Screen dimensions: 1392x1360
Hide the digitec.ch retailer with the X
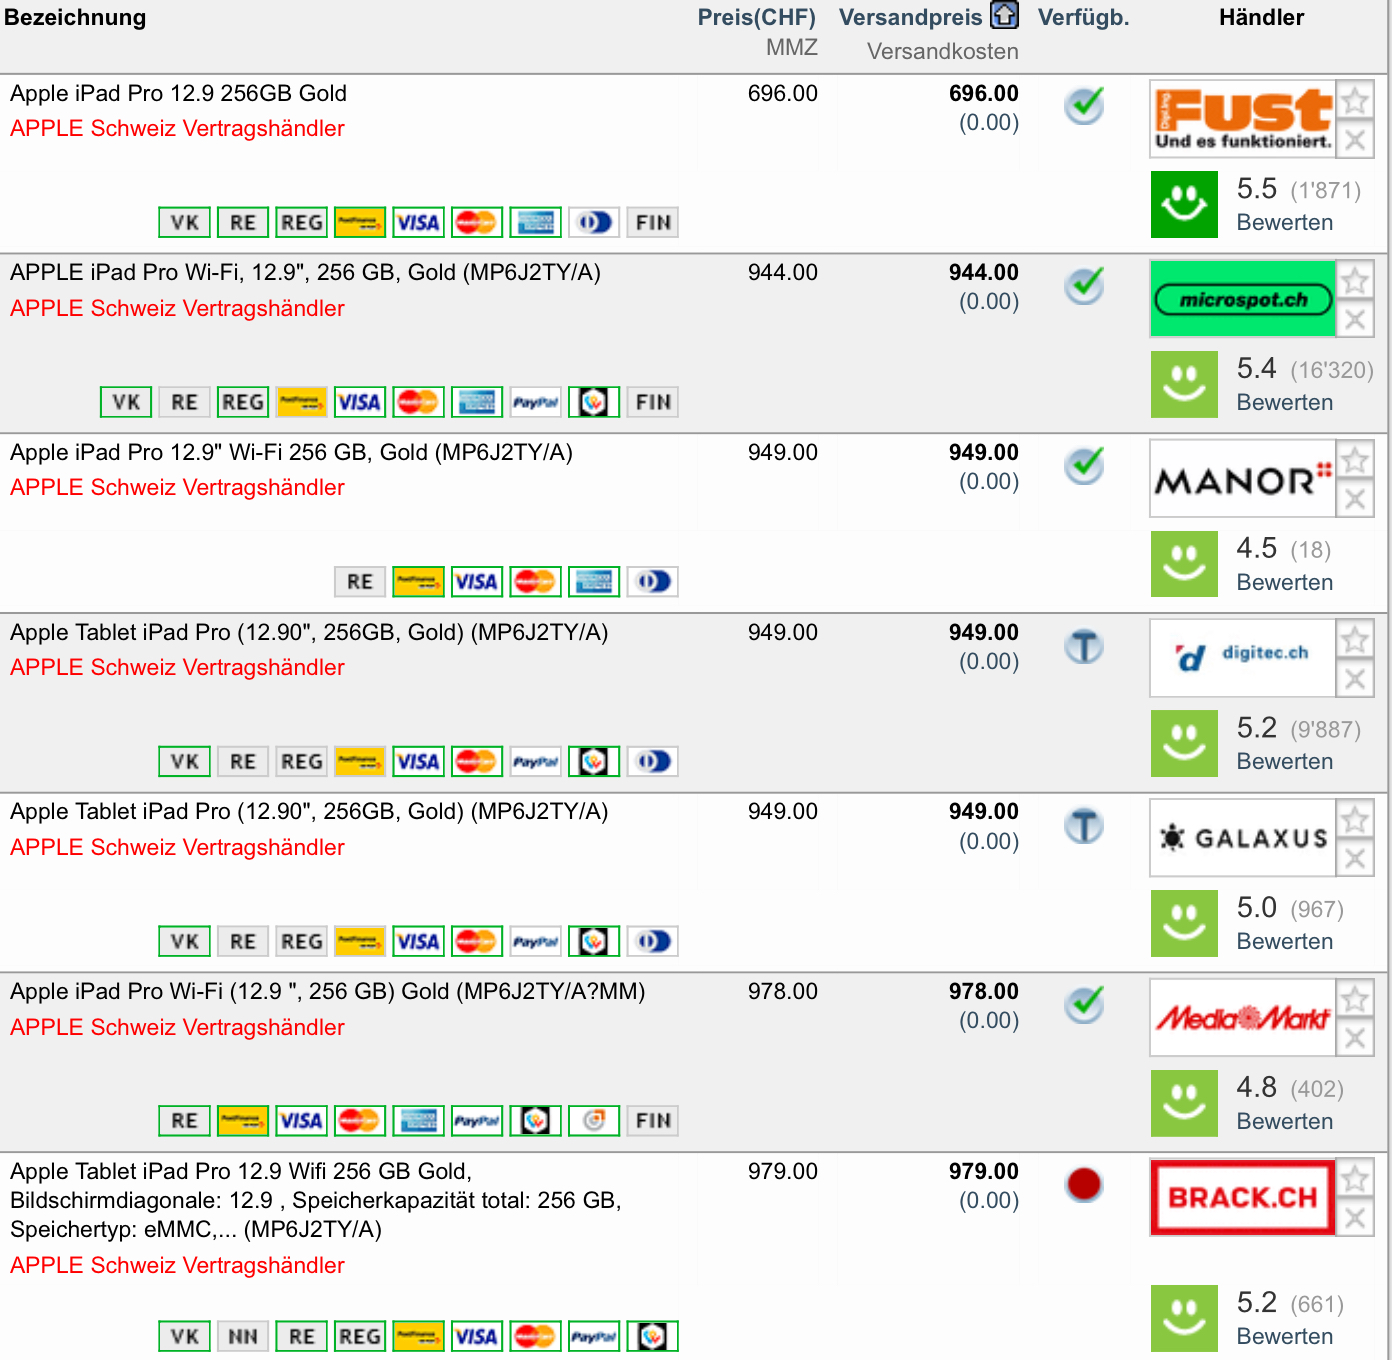coord(1355,678)
